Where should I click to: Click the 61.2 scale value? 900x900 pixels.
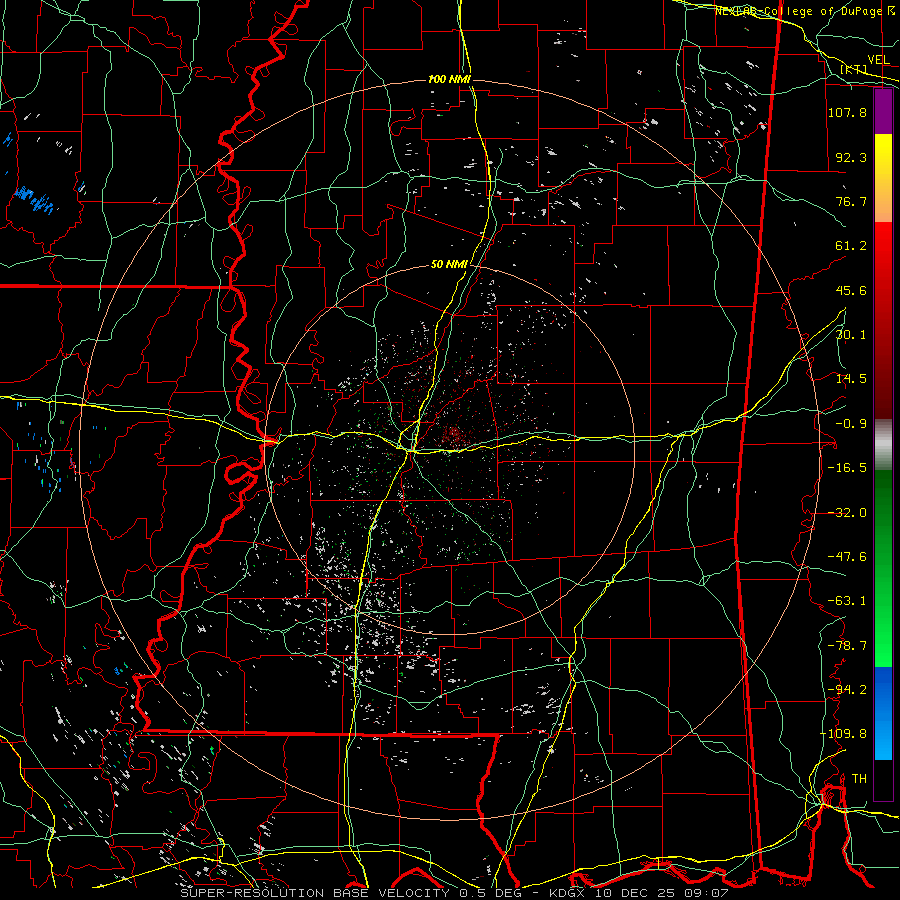851,246
